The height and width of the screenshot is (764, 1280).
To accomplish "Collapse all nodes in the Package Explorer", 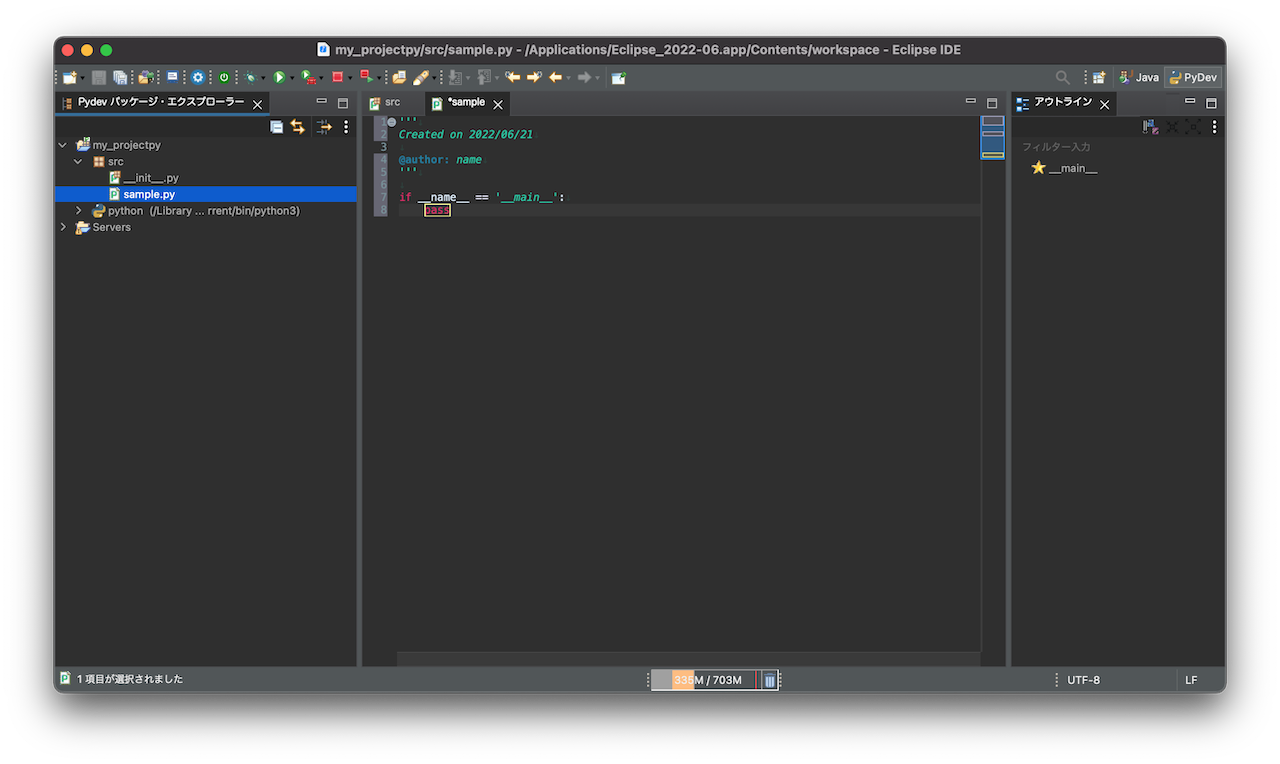I will (276, 126).
